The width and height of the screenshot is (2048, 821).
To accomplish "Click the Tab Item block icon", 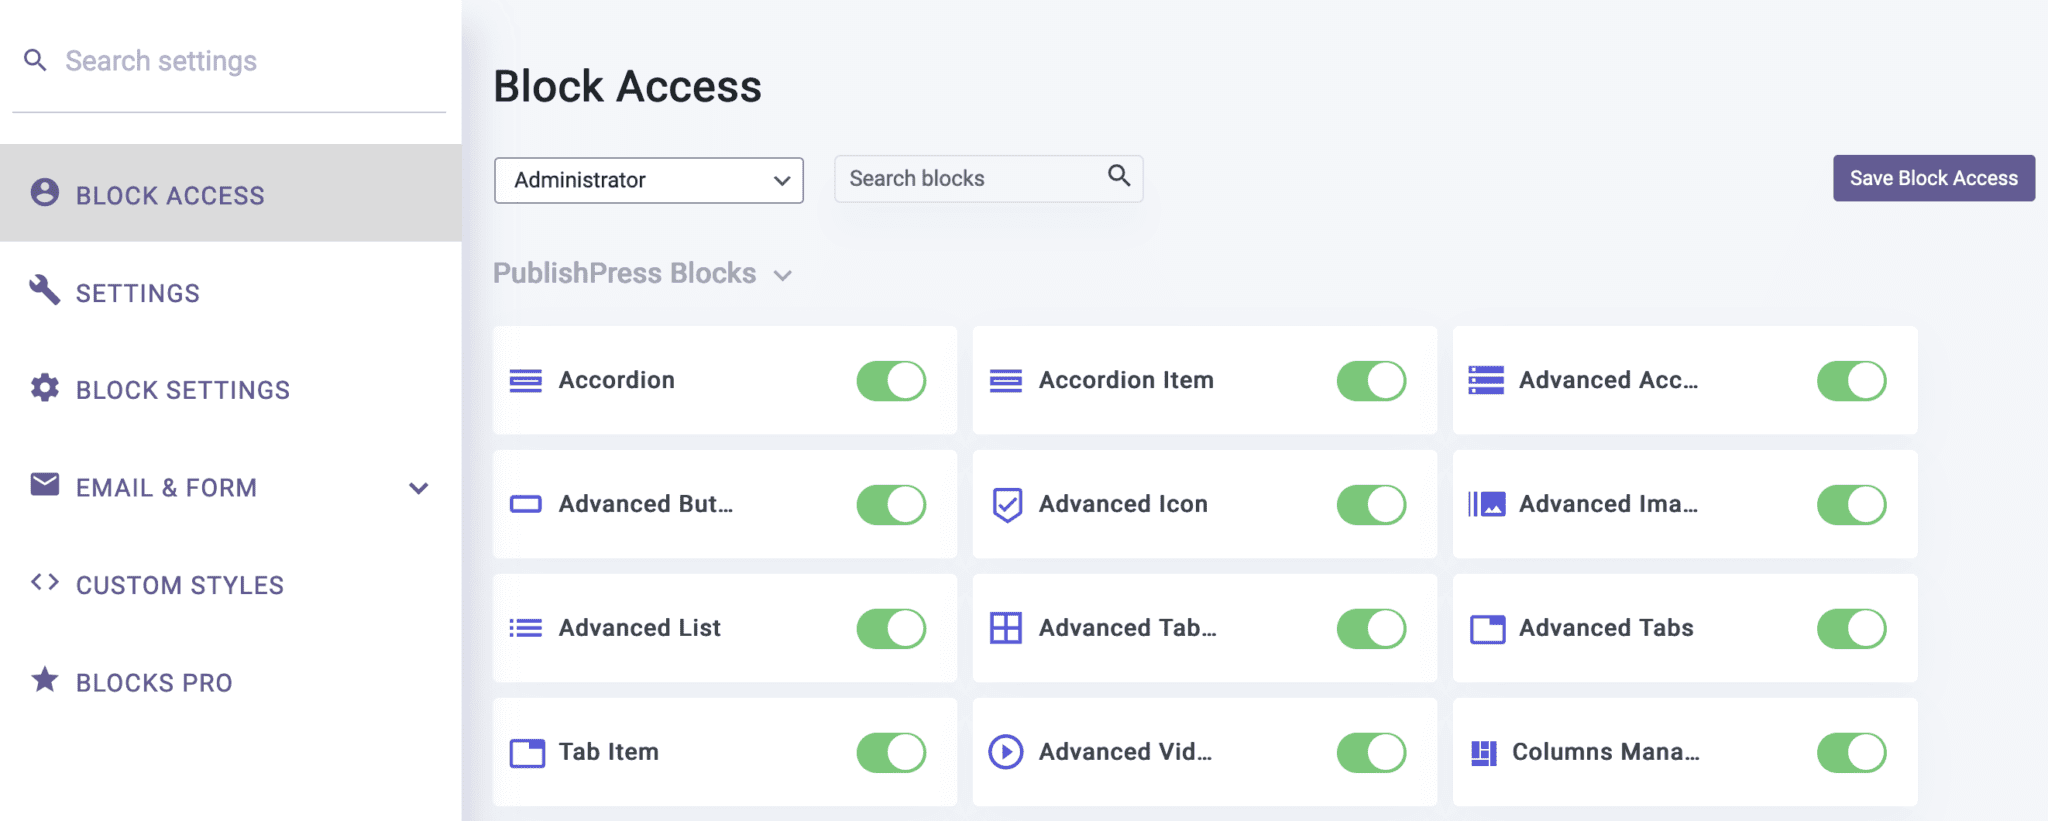I will [x=527, y=753].
